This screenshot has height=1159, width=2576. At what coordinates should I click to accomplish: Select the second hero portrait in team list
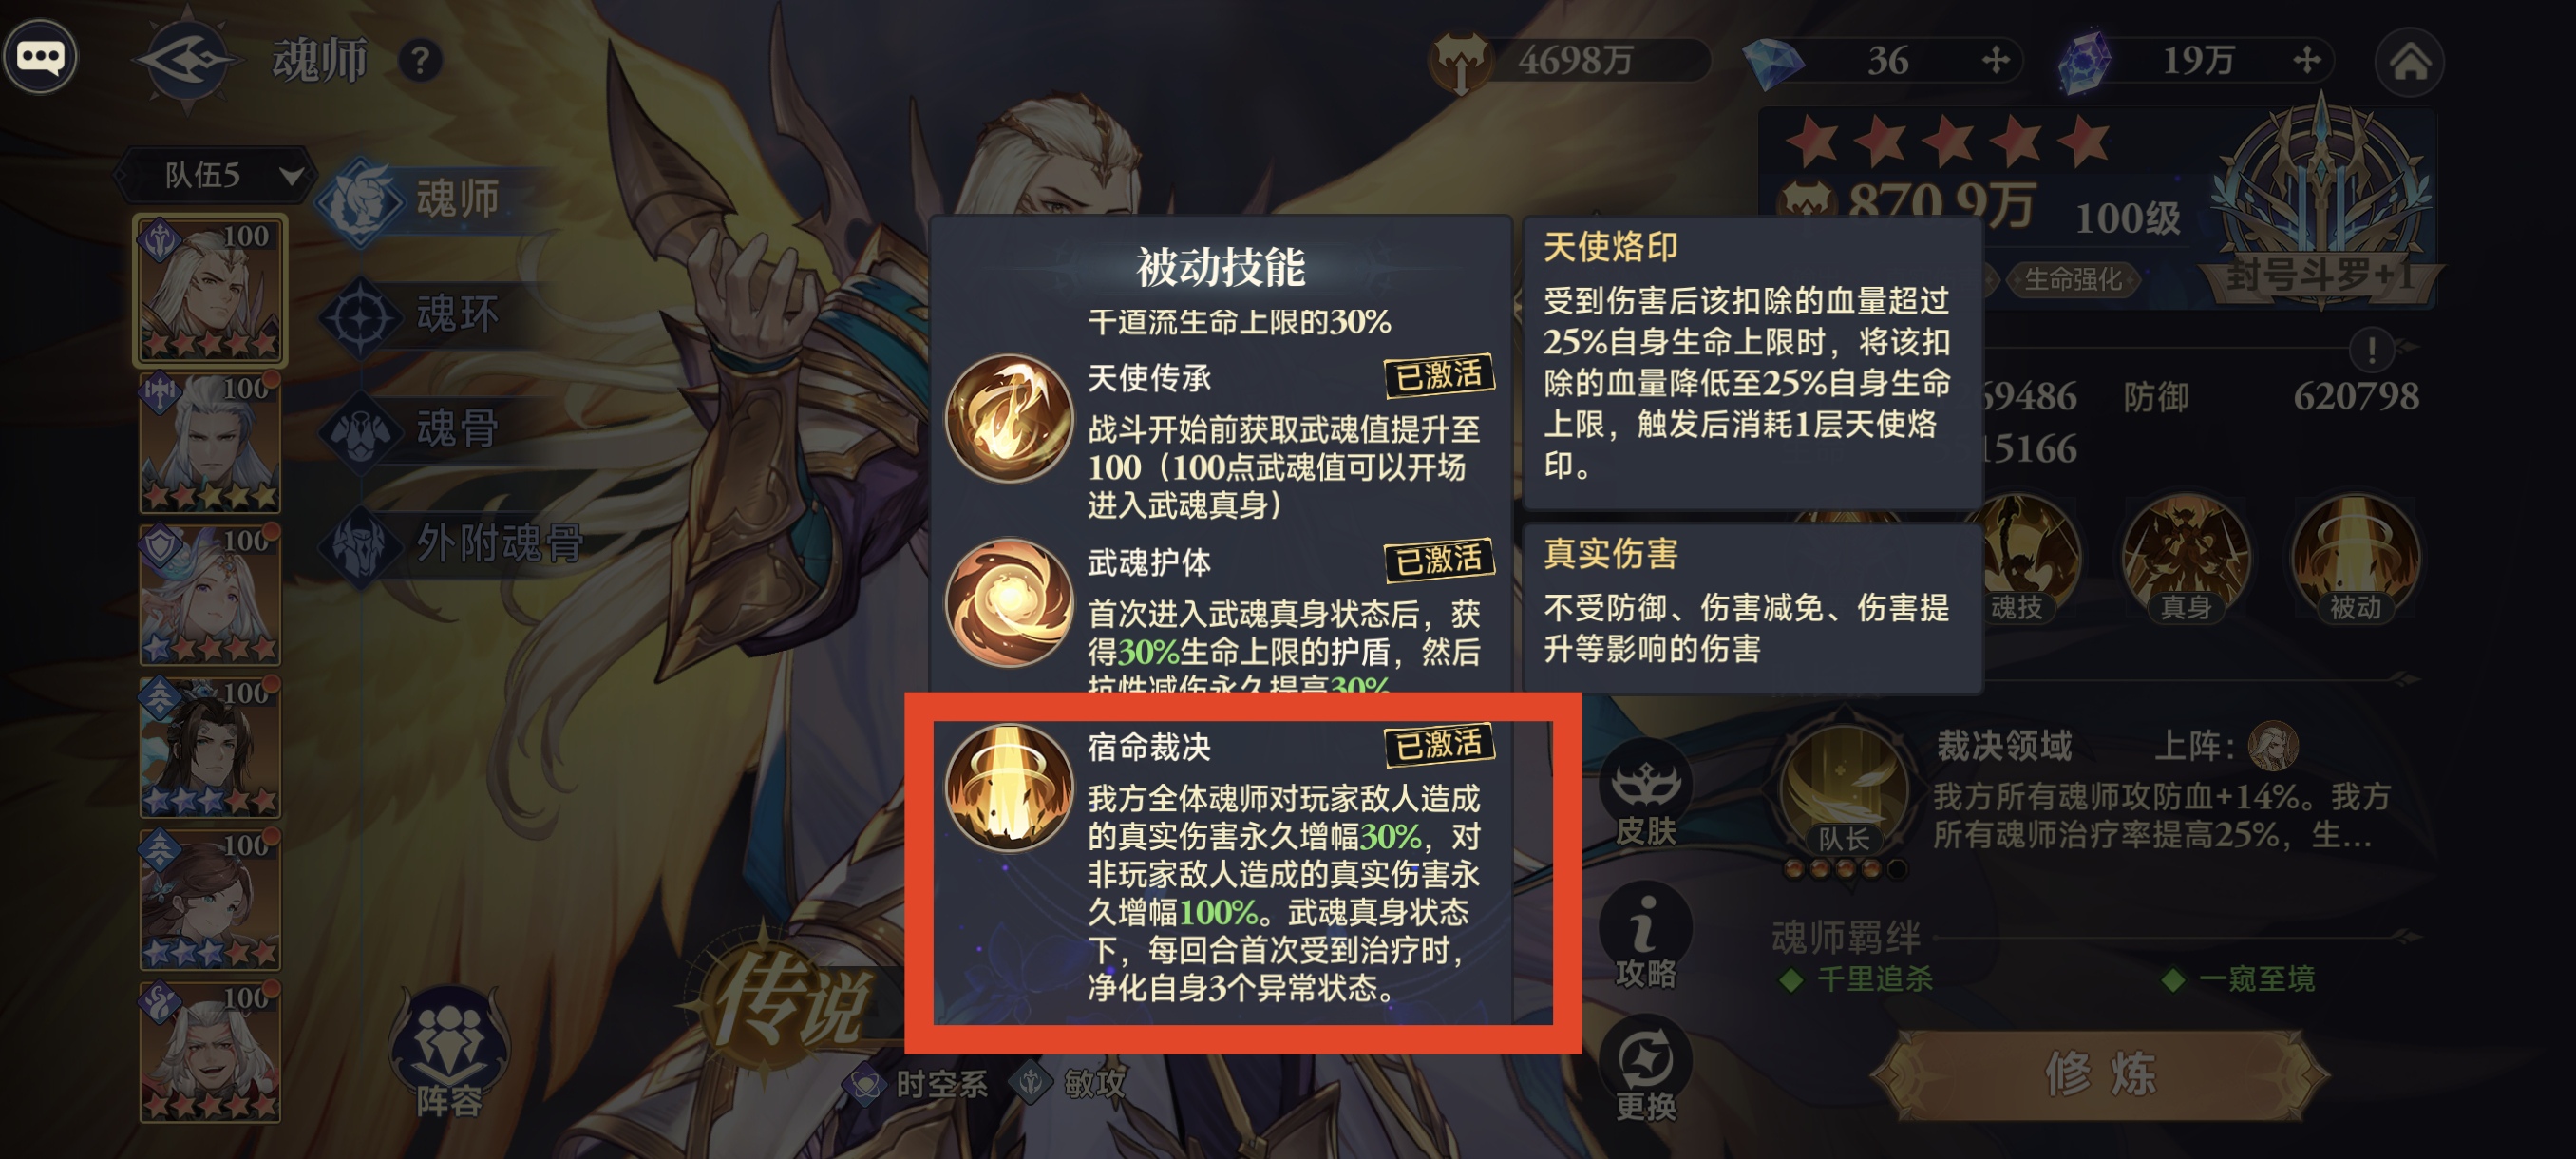pyautogui.click(x=209, y=443)
